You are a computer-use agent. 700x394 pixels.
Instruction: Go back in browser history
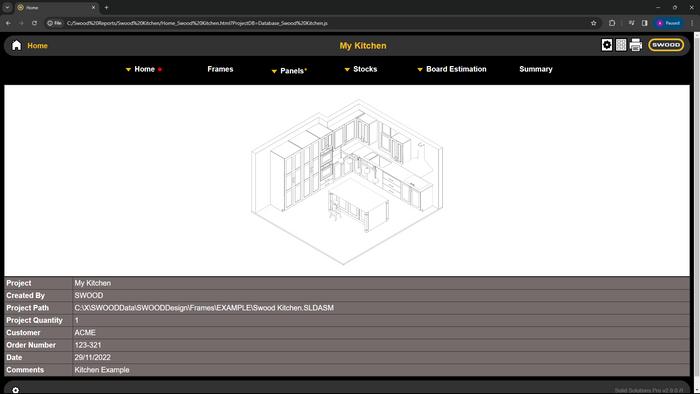(x=8, y=23)
